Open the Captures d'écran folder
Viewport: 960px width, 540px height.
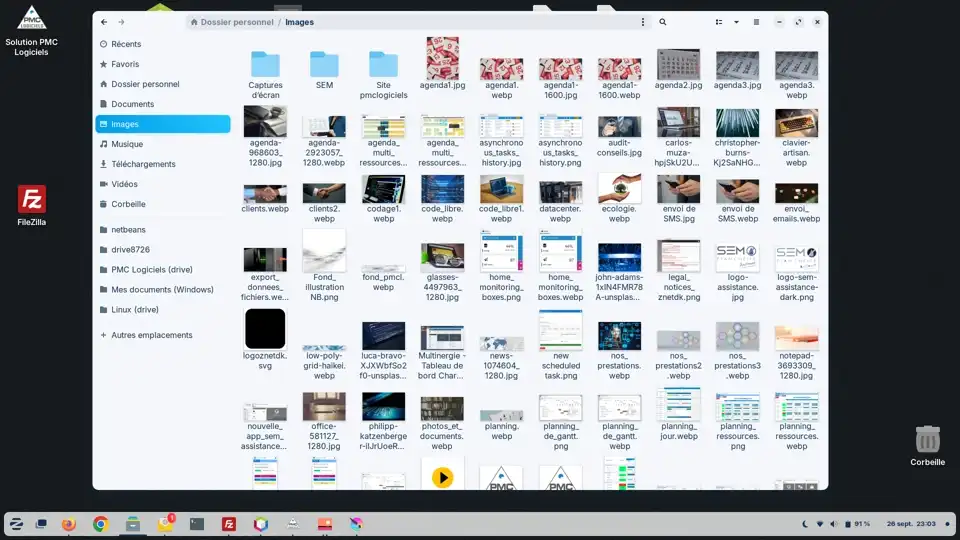click(x=265, y=65)
